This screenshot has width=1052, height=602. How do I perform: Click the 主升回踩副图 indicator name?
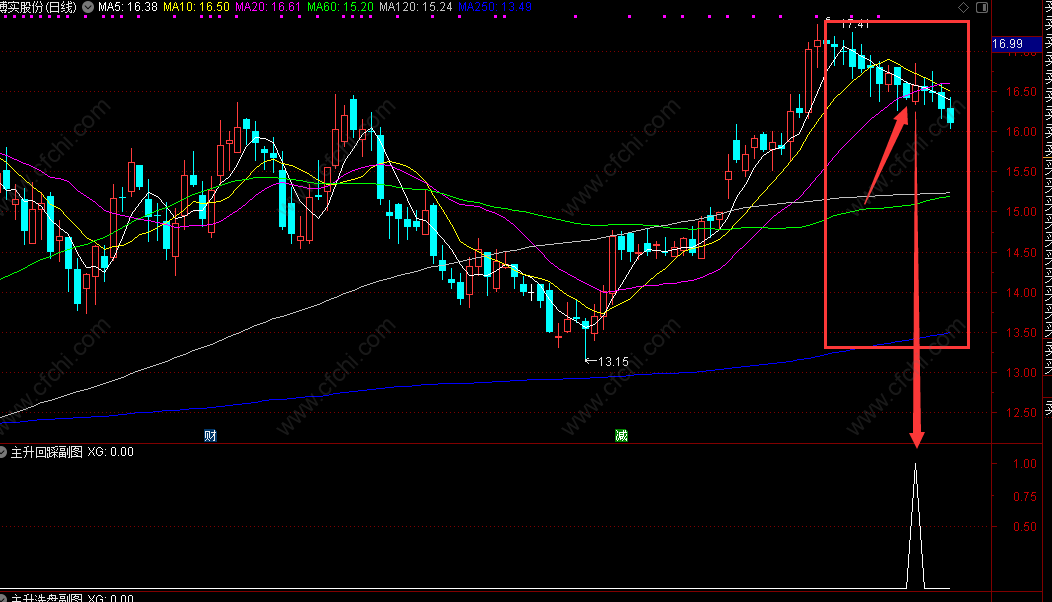46,452
